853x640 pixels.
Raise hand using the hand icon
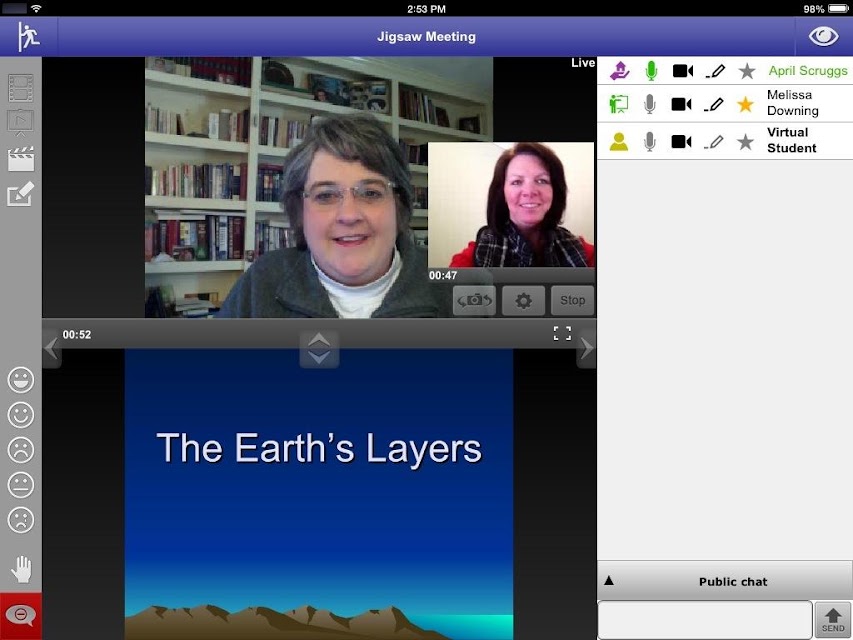[21, 569]
